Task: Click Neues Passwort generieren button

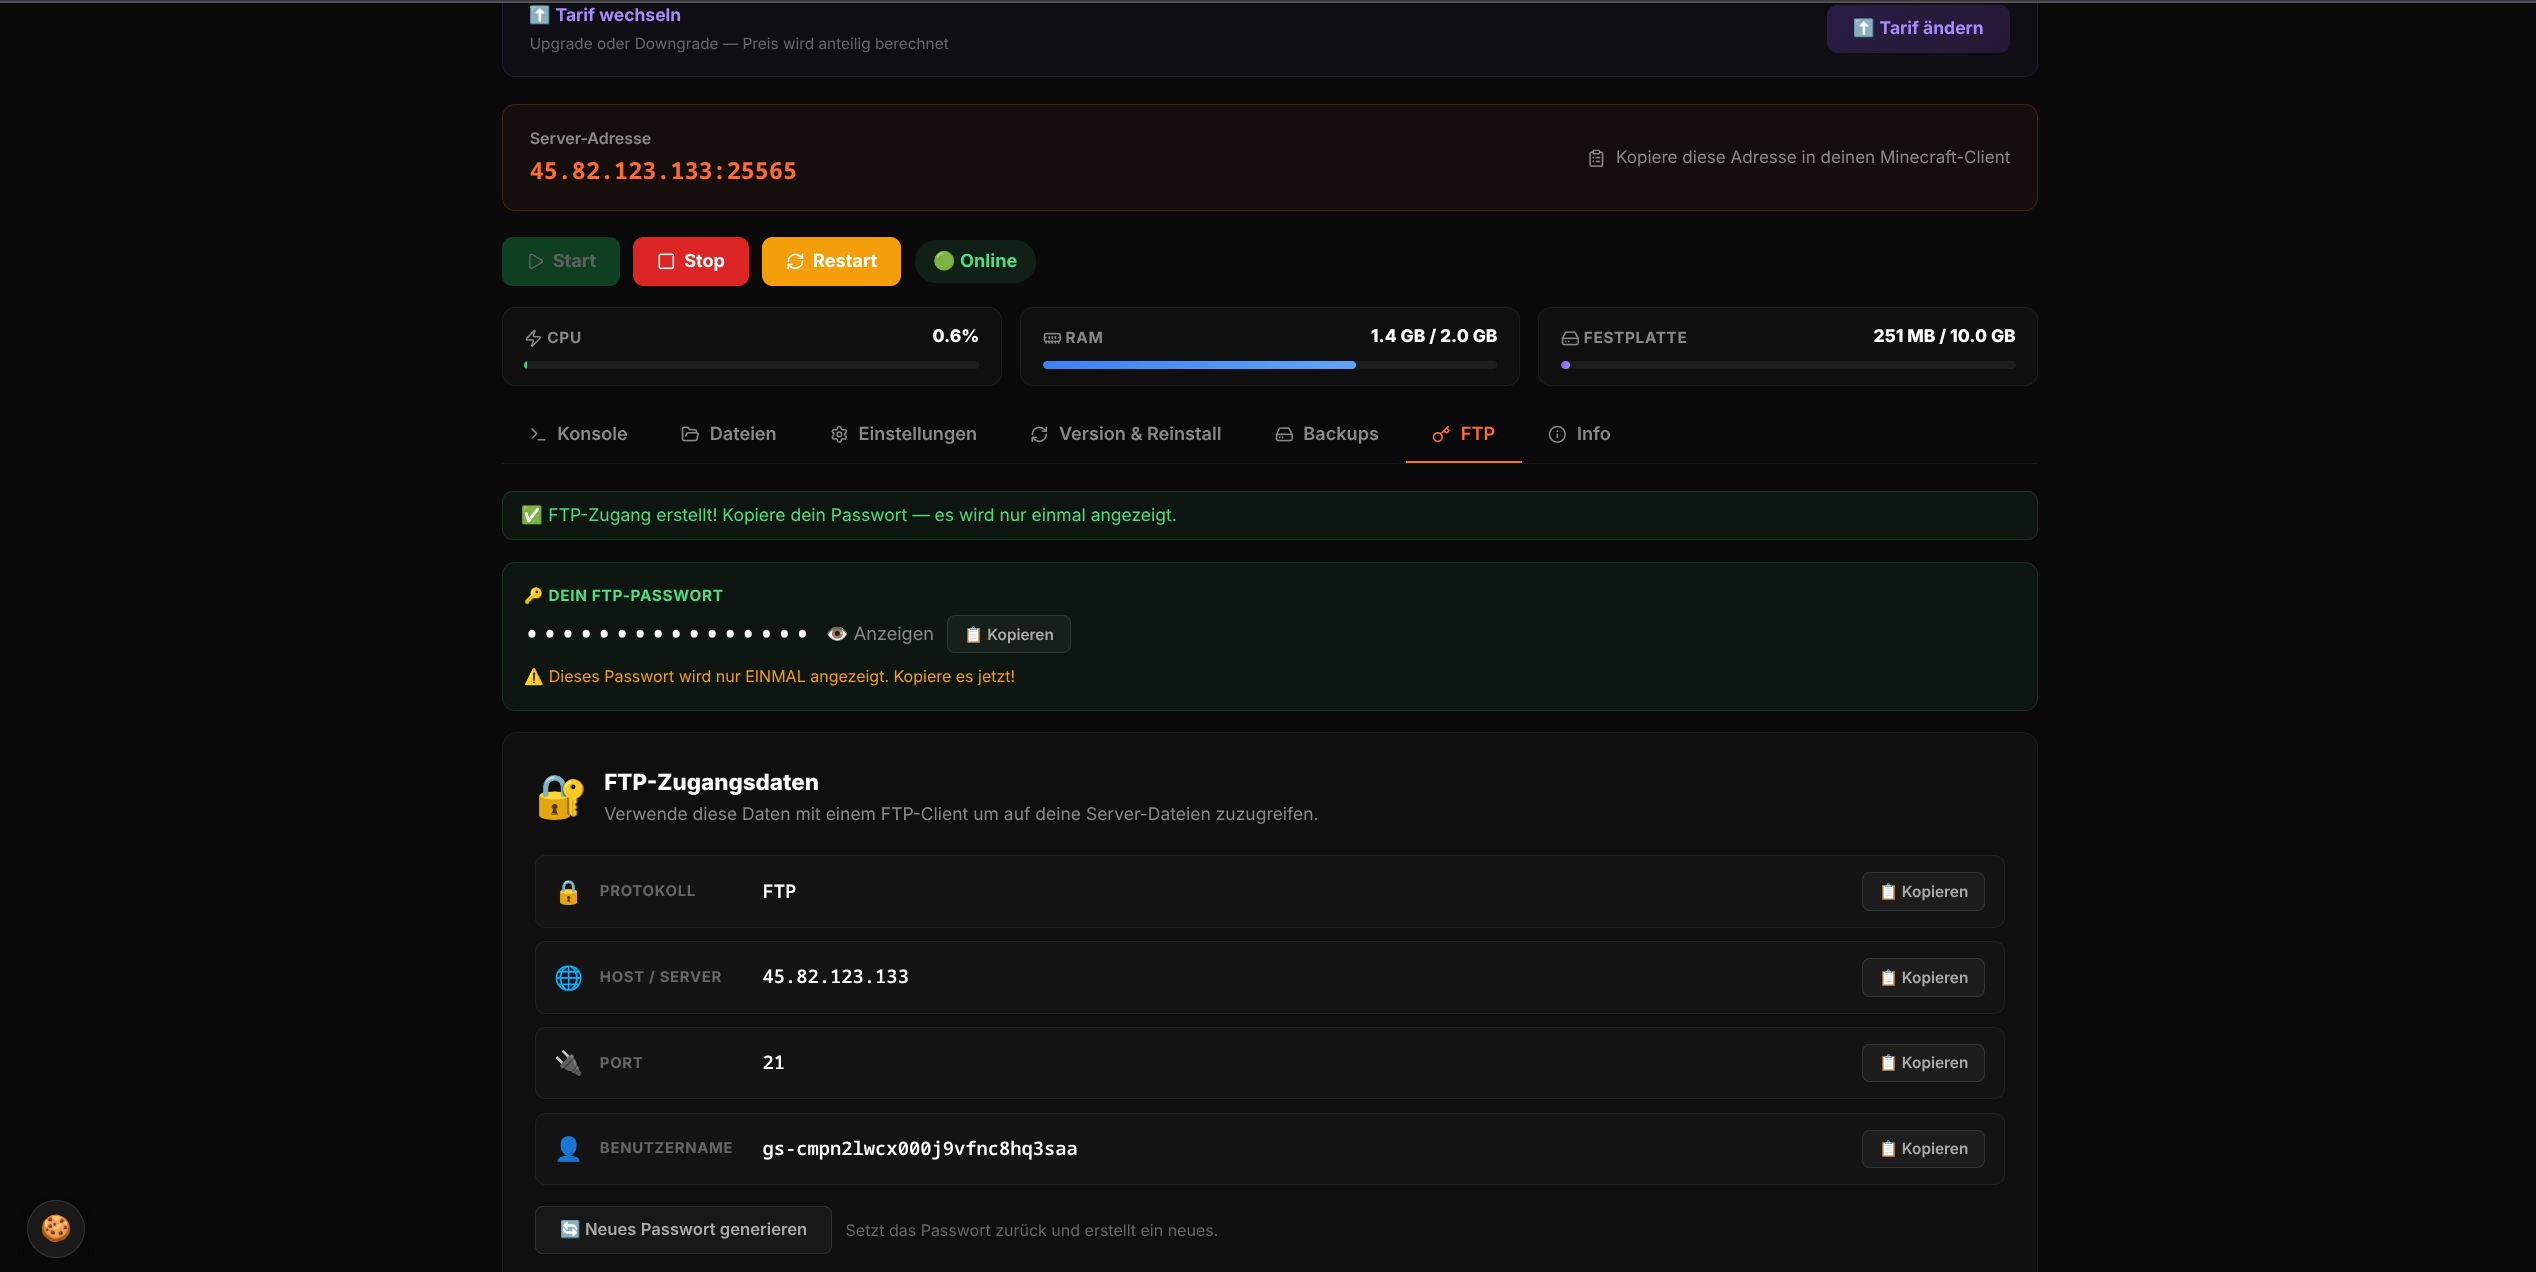Action: [683, 1230]
